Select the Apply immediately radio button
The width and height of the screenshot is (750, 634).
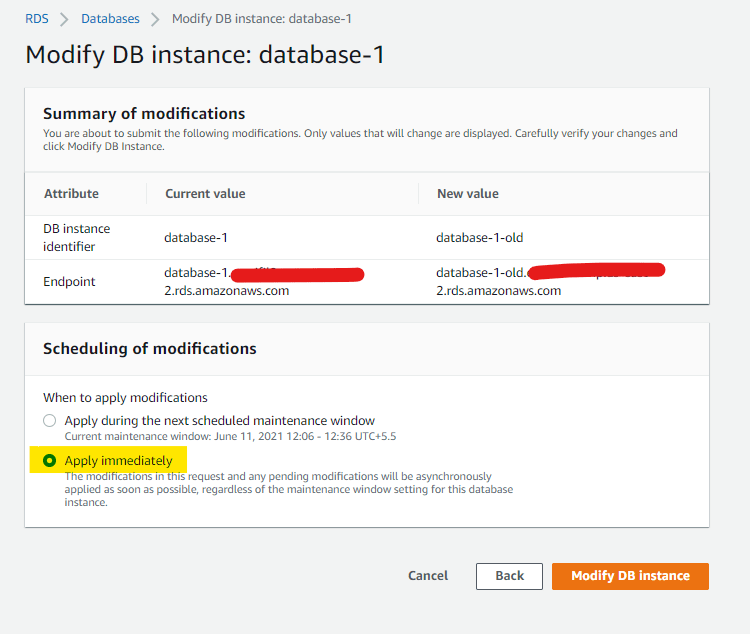tap(50, 461)
